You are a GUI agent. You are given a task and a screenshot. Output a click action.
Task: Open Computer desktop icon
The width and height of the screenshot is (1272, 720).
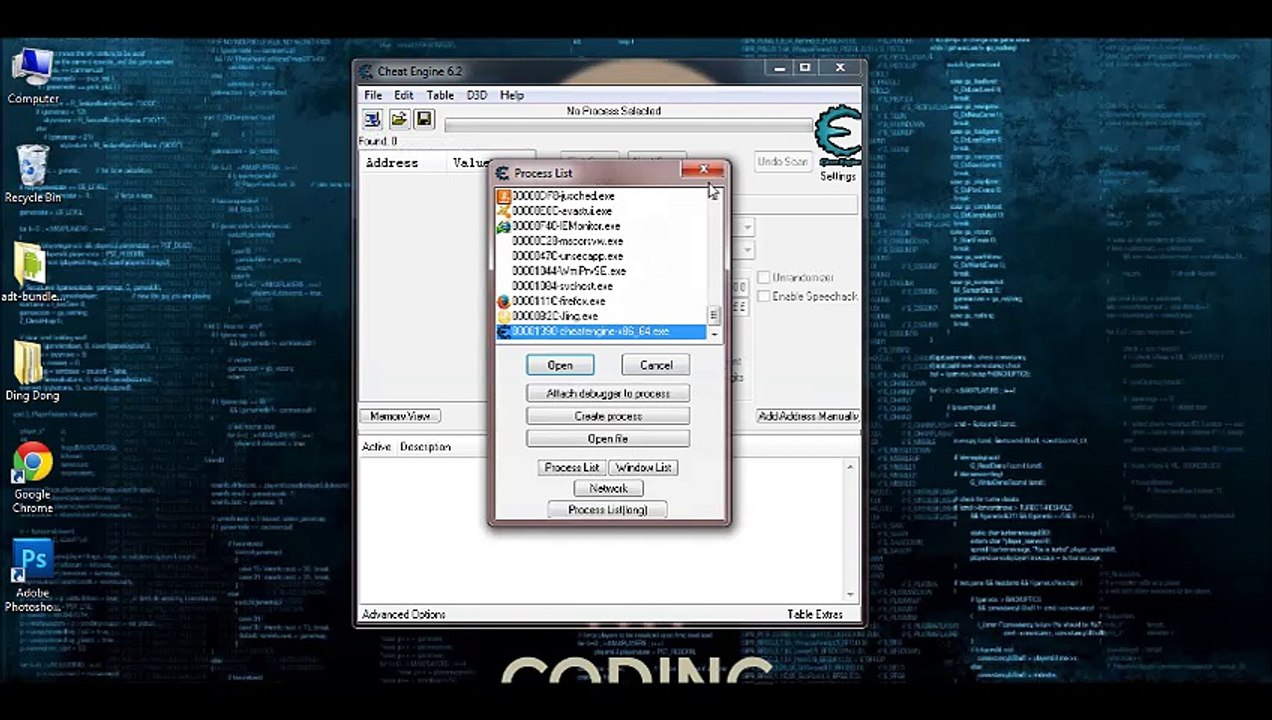pyautogui.click(x=33, y=76)
